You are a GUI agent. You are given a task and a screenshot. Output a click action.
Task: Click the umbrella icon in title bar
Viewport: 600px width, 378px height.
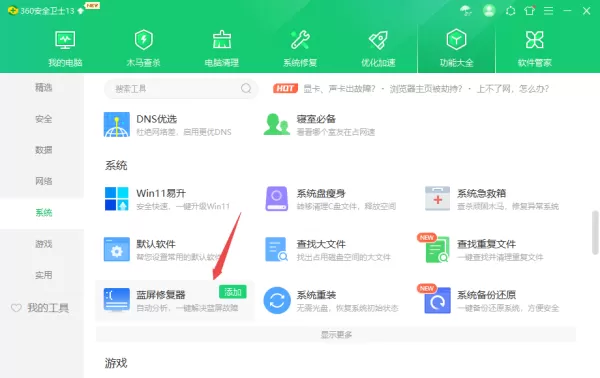pos(466,11)
